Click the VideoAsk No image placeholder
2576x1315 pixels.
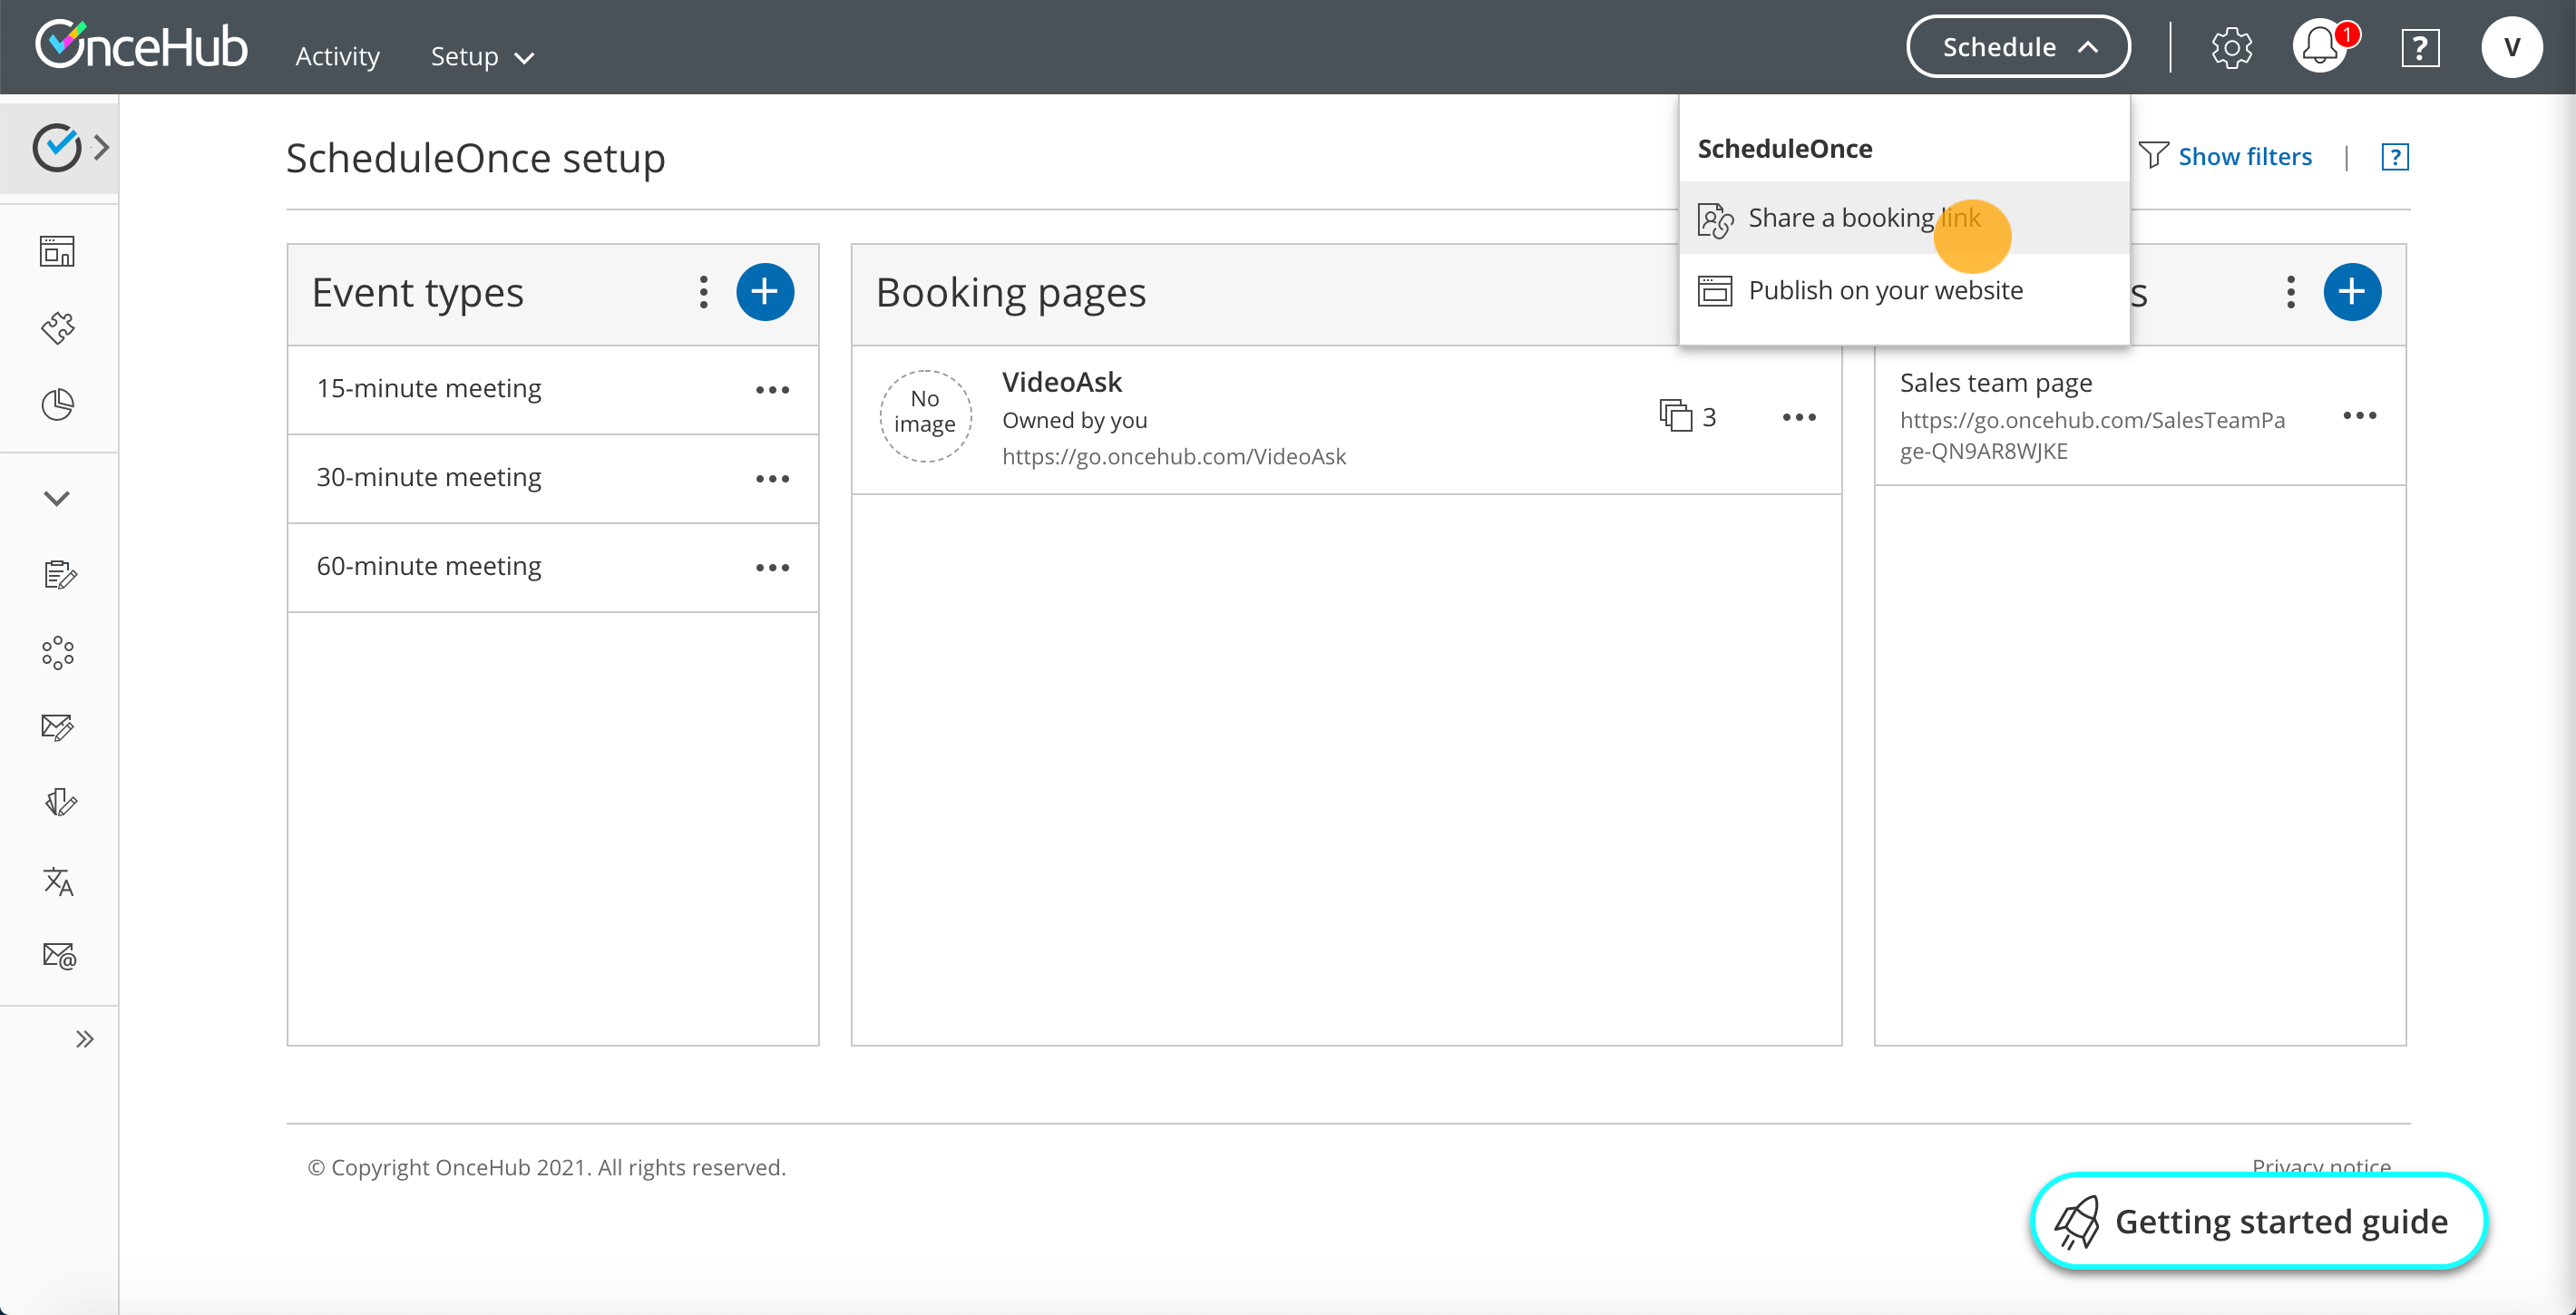click(925, 415)
